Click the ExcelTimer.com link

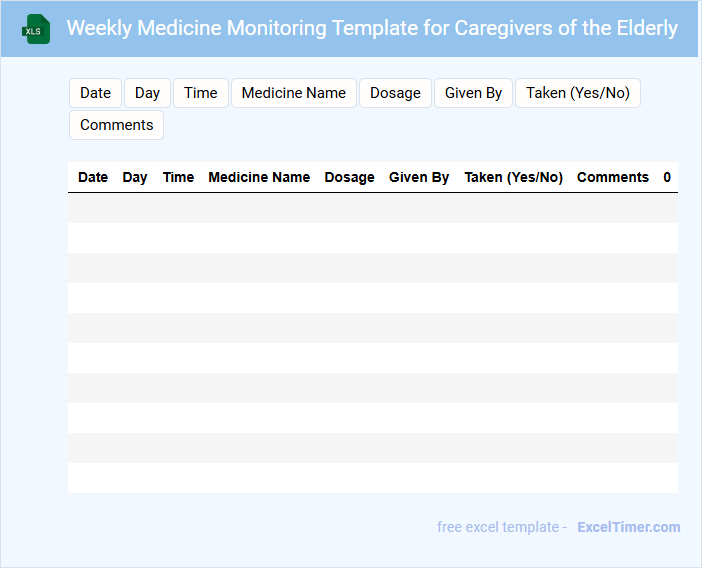628,527
